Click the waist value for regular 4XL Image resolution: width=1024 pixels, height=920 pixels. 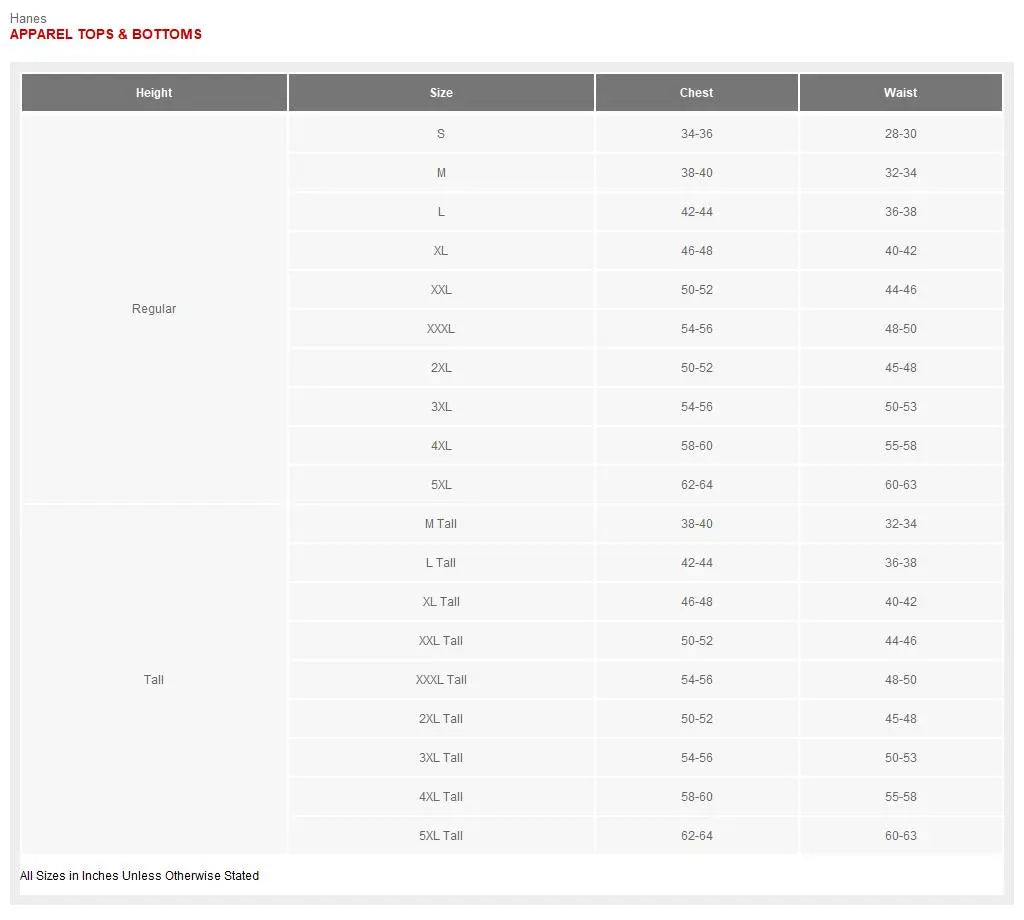(x=900, y=446)
